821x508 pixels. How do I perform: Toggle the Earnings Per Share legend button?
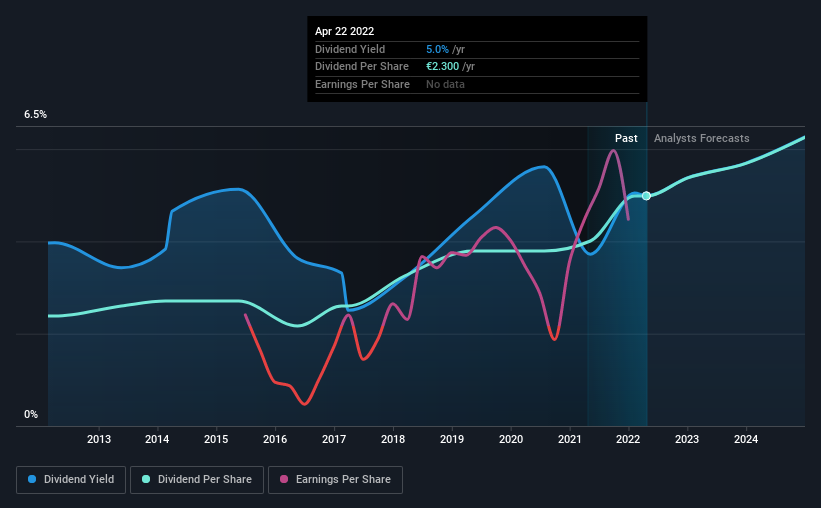(x=335, y=480)
